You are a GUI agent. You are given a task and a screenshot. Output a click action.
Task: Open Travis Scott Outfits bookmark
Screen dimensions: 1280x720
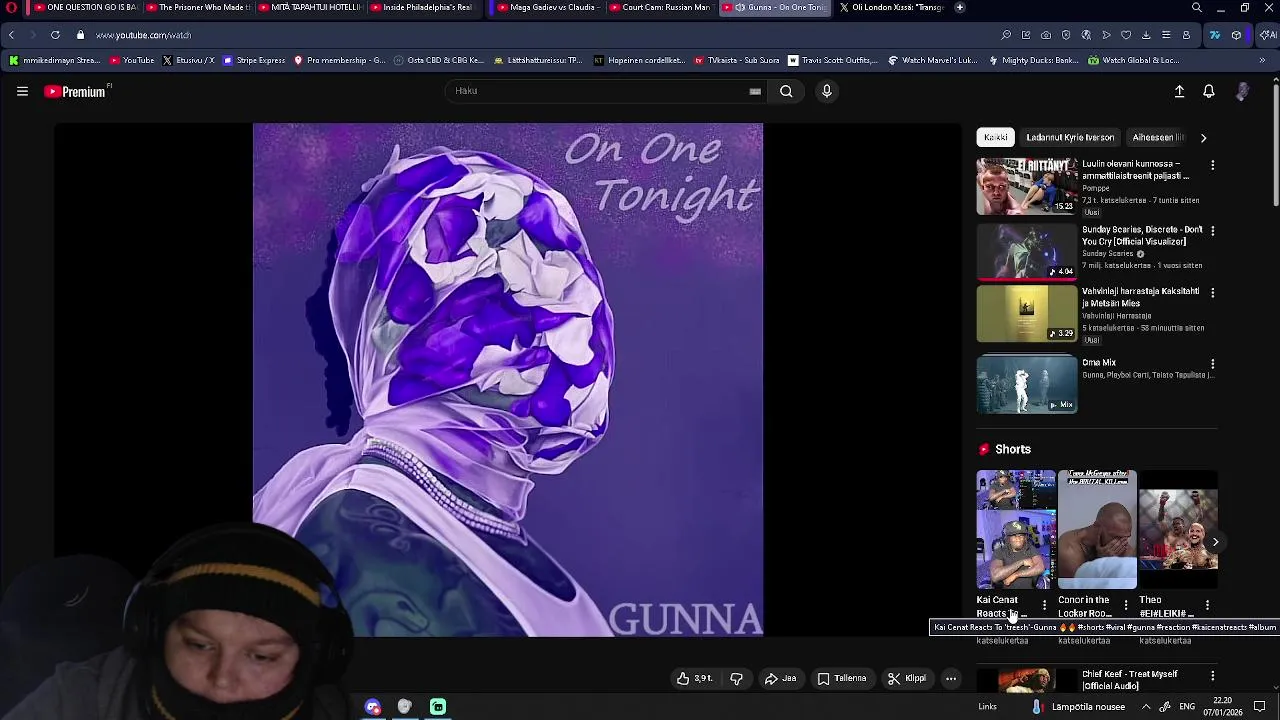point(833,60)
